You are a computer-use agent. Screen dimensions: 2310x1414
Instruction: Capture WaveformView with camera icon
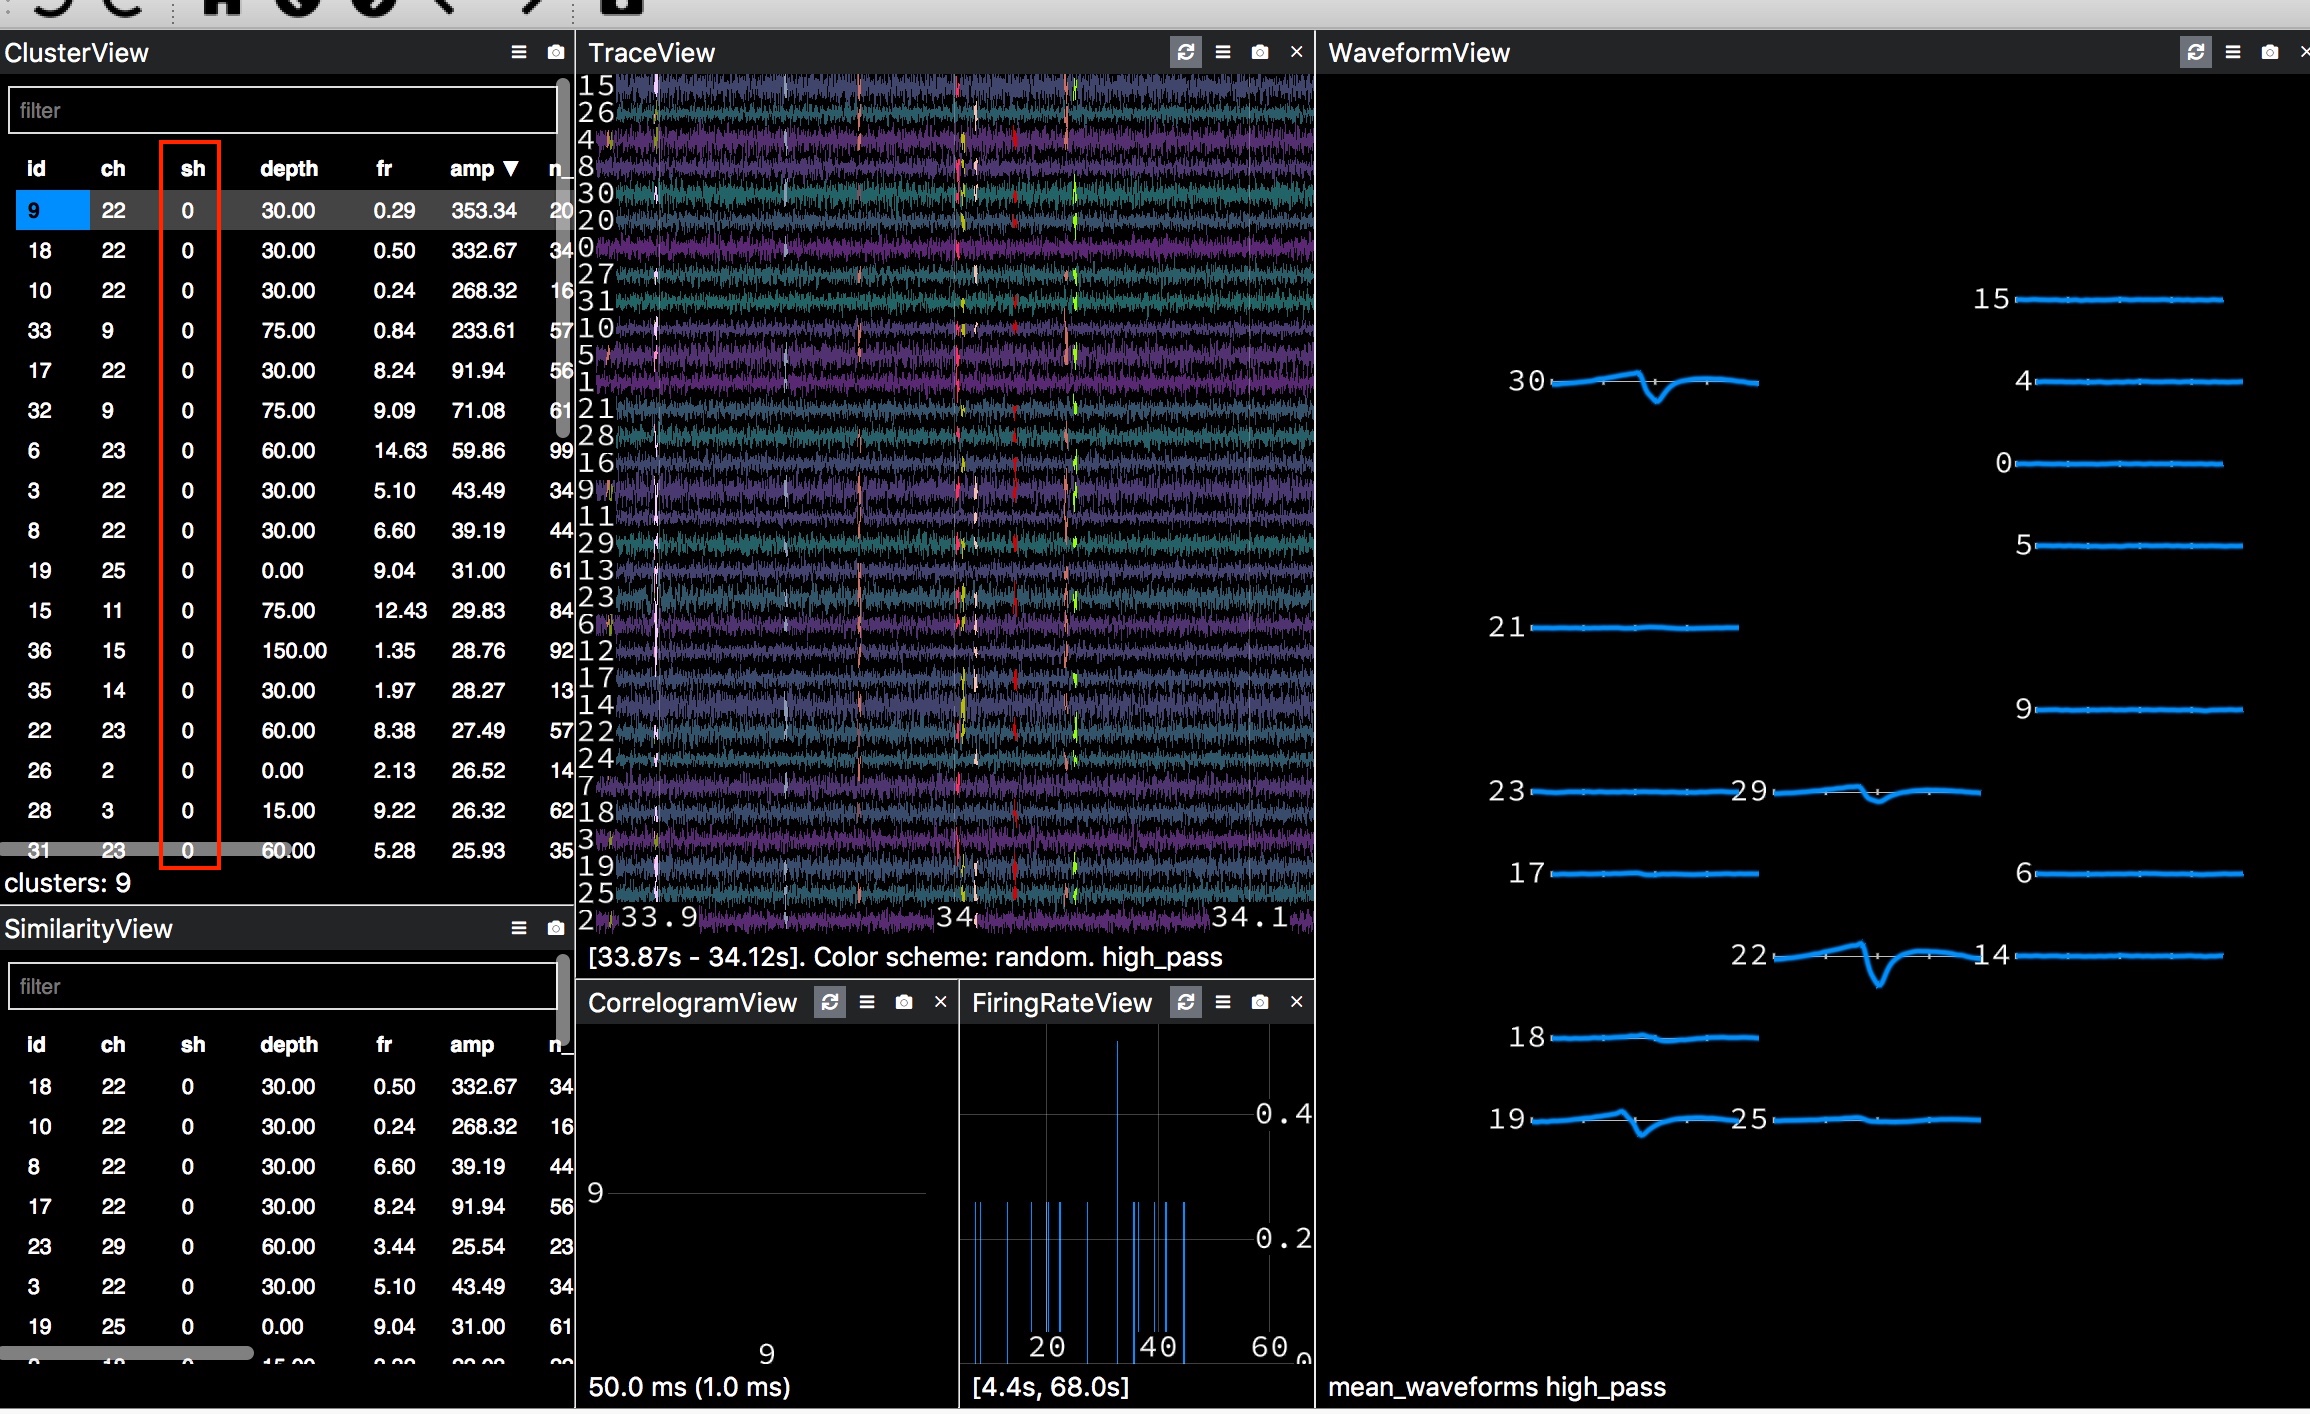coord(2270,52)
